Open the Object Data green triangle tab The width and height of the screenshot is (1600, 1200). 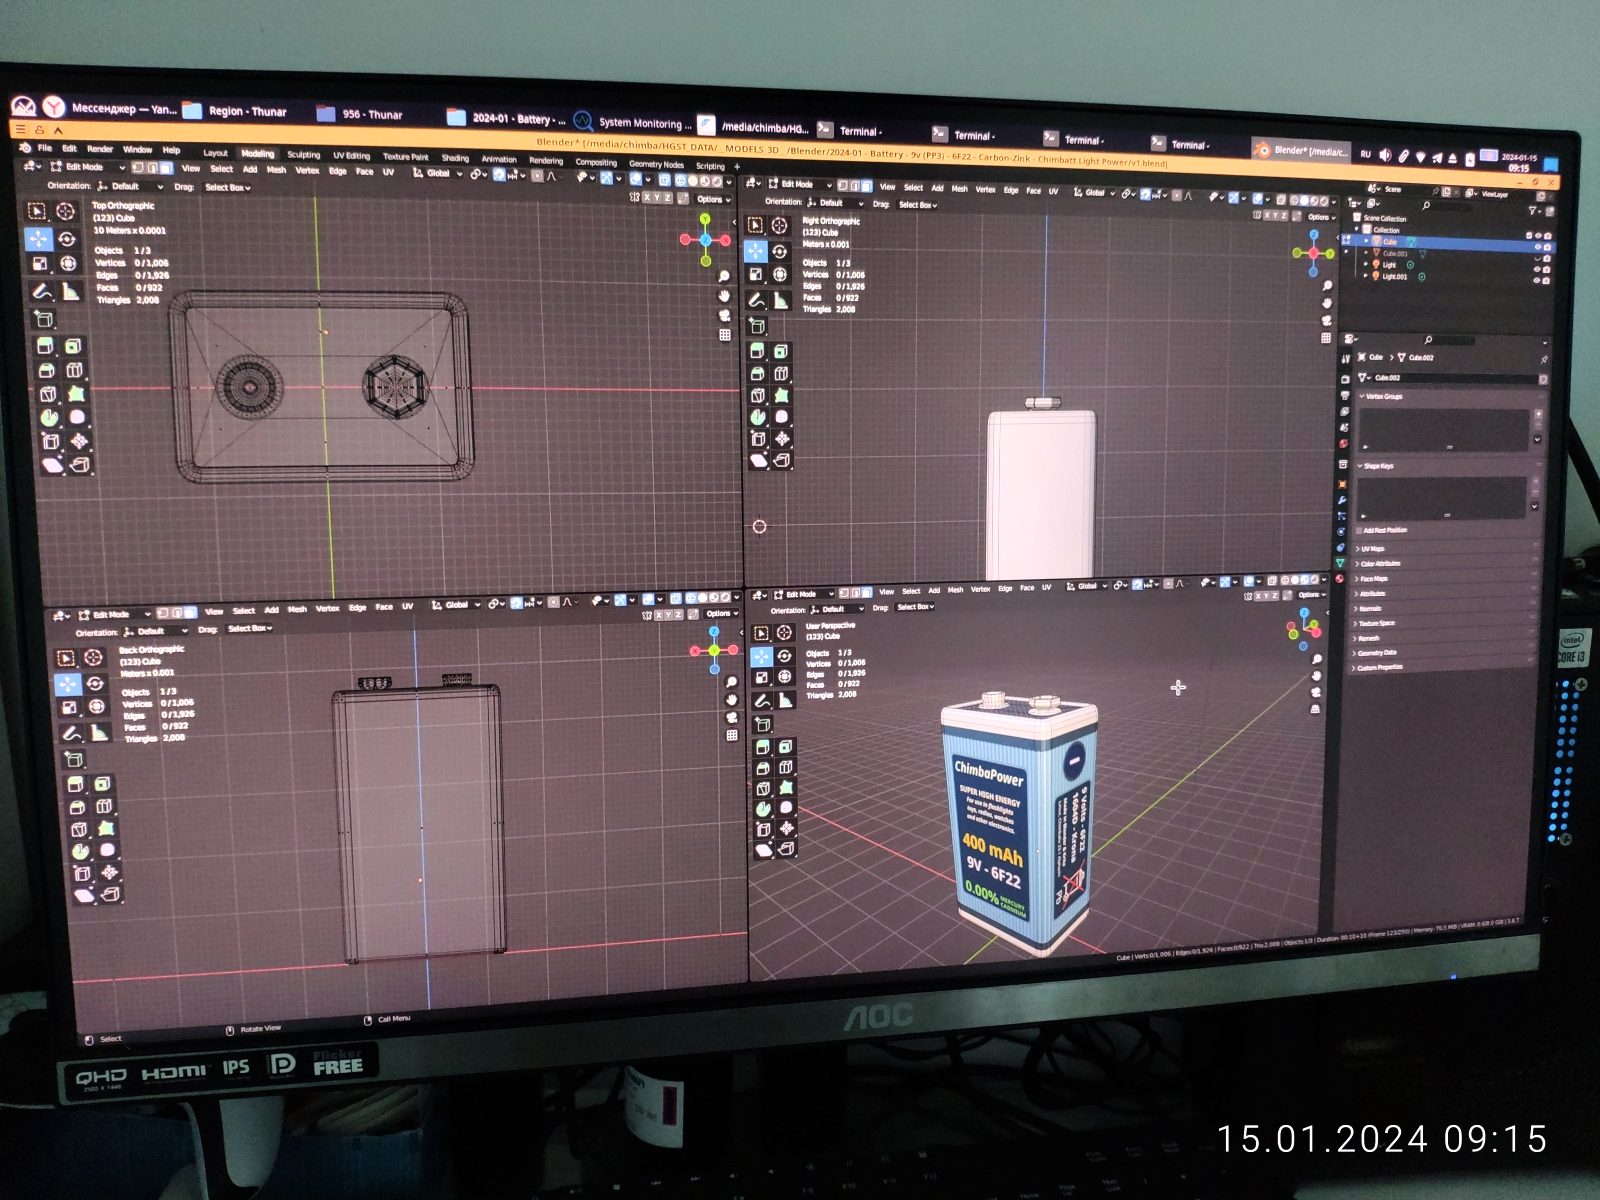(x=1340, y=563)
